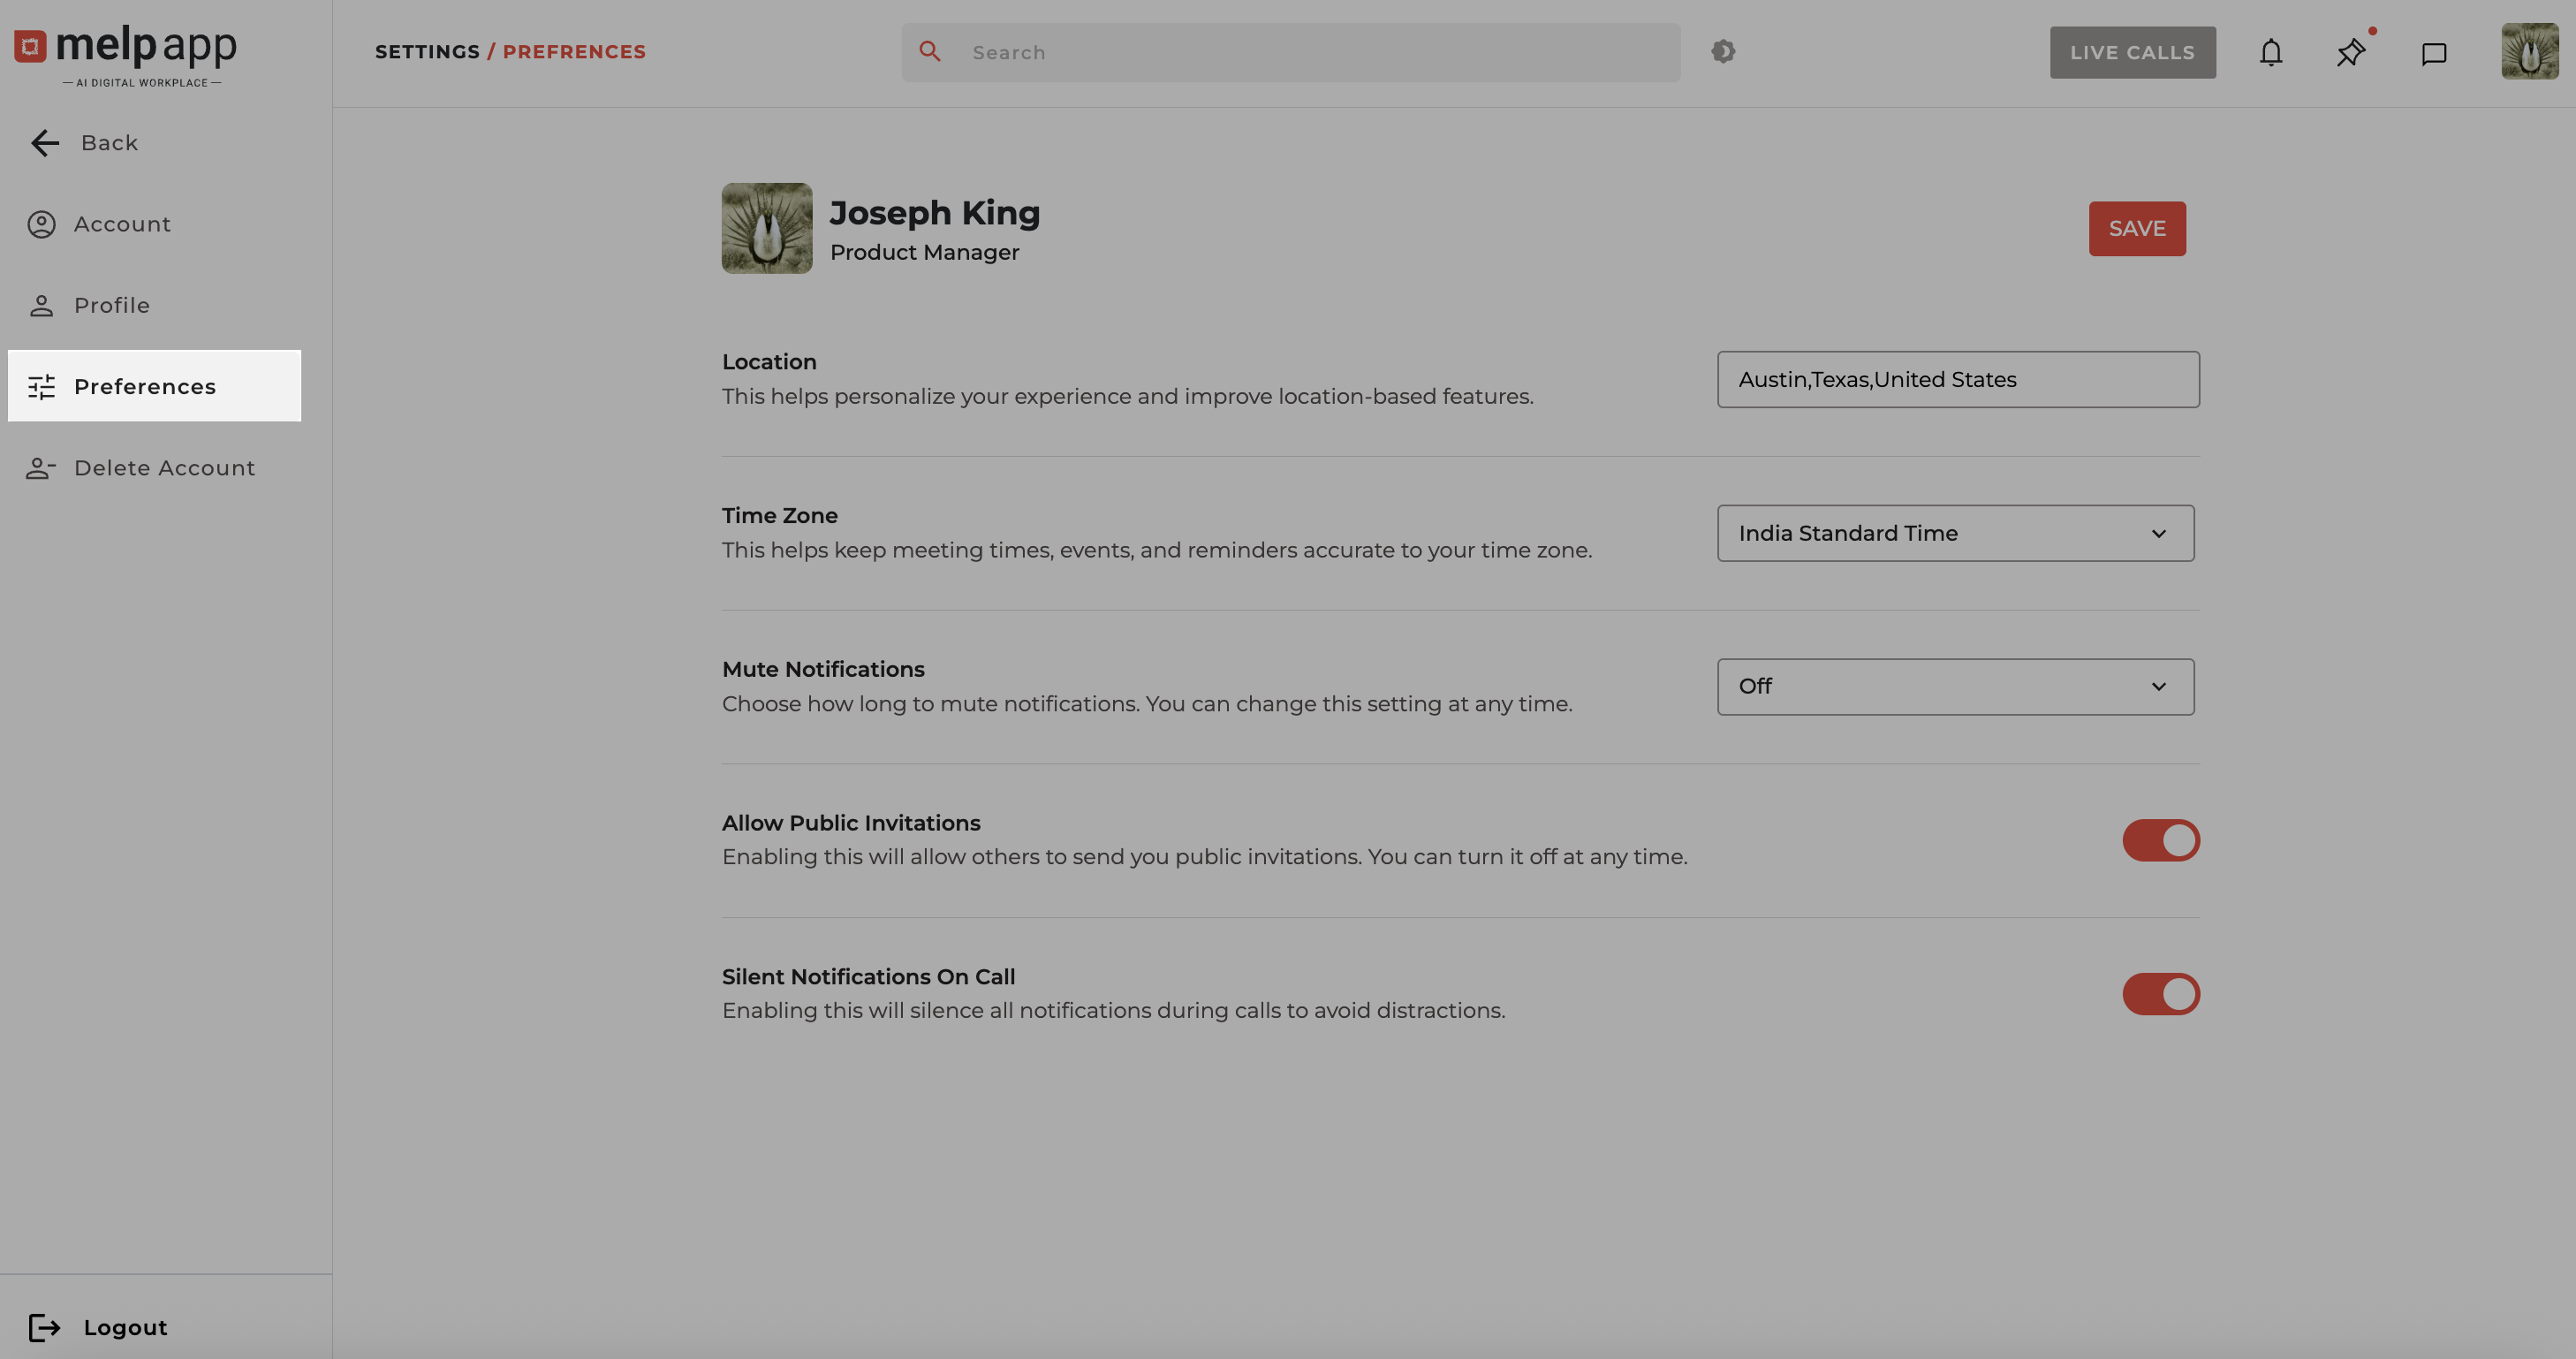Image resolution: width=2576 pixels, height=1359 pixels.
Task: Click the search magnifier icon
Action: pyautogui.click(x=930, y=52)
